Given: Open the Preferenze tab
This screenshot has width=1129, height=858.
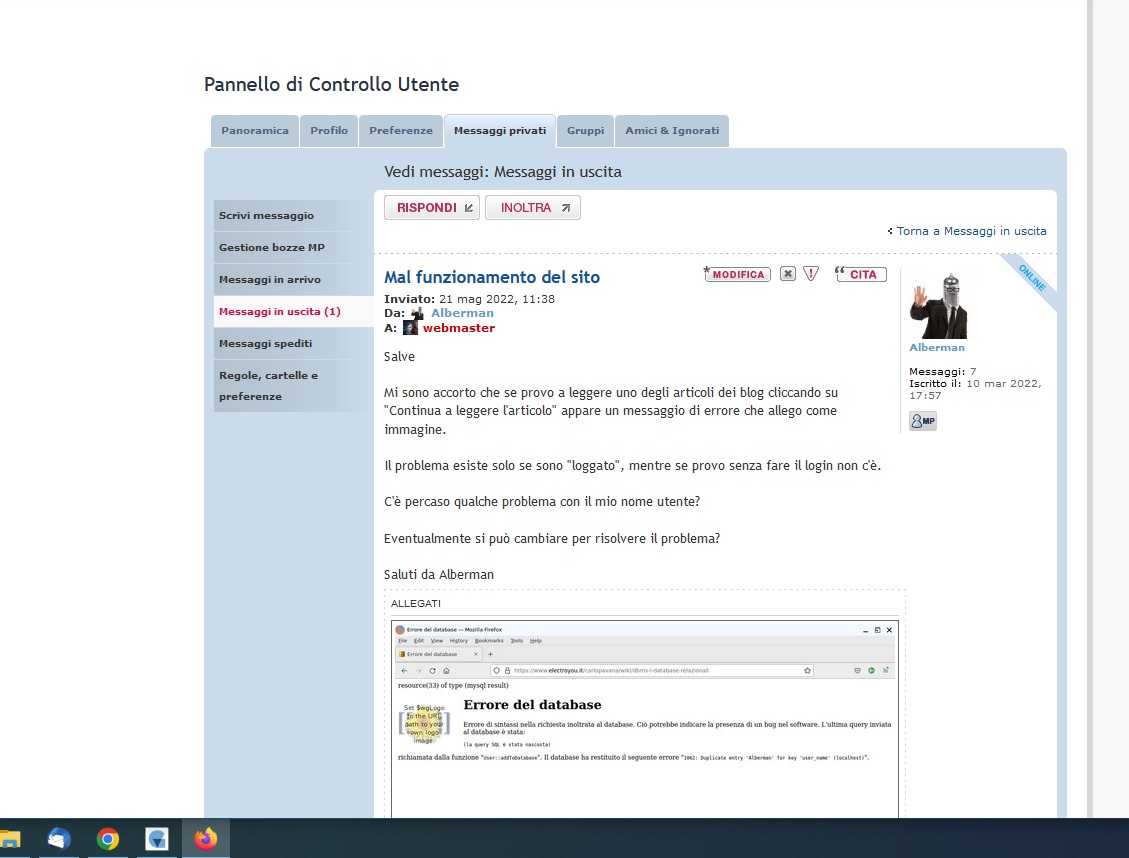Looking at the screenshot, I should [x=400, y=131].
